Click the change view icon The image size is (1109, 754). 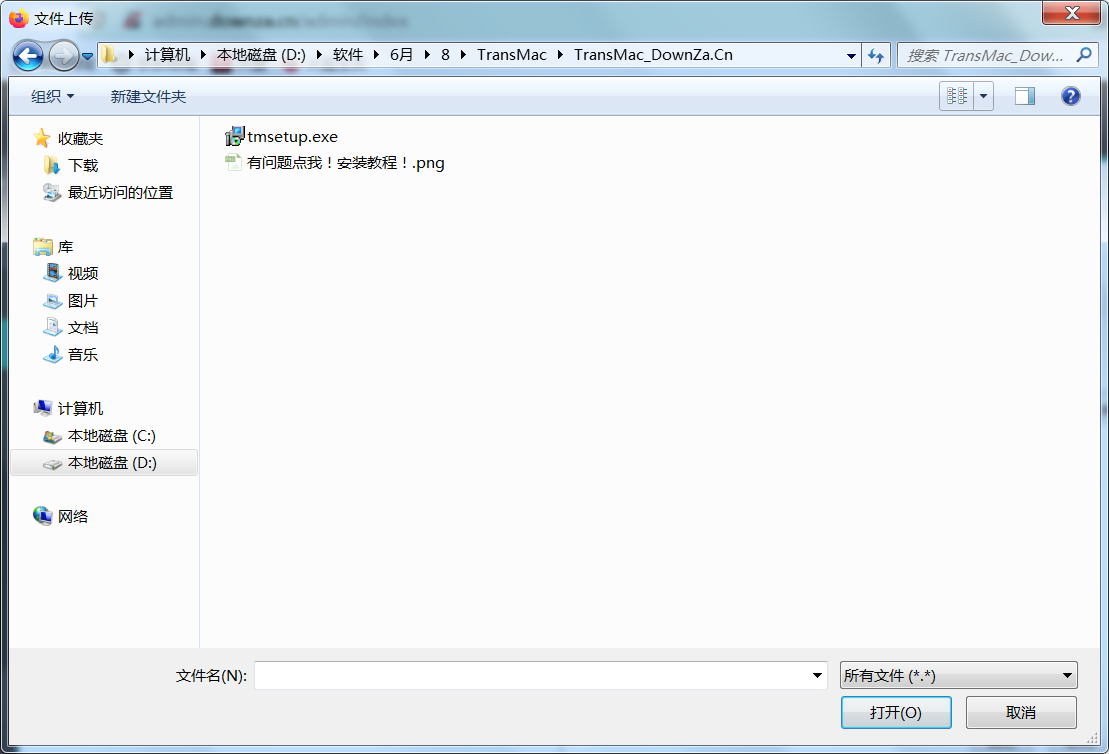click(x=957, y=96)
